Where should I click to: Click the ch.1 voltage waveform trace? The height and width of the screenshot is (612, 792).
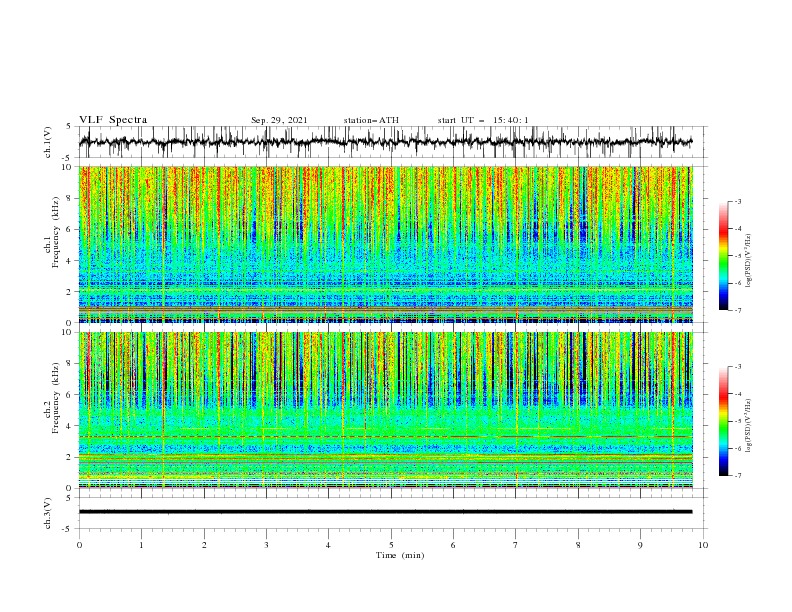click(x=385, y=141)
